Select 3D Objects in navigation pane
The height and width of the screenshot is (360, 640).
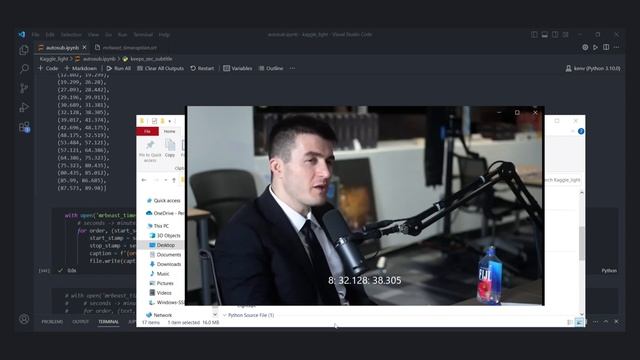point(165,236)
